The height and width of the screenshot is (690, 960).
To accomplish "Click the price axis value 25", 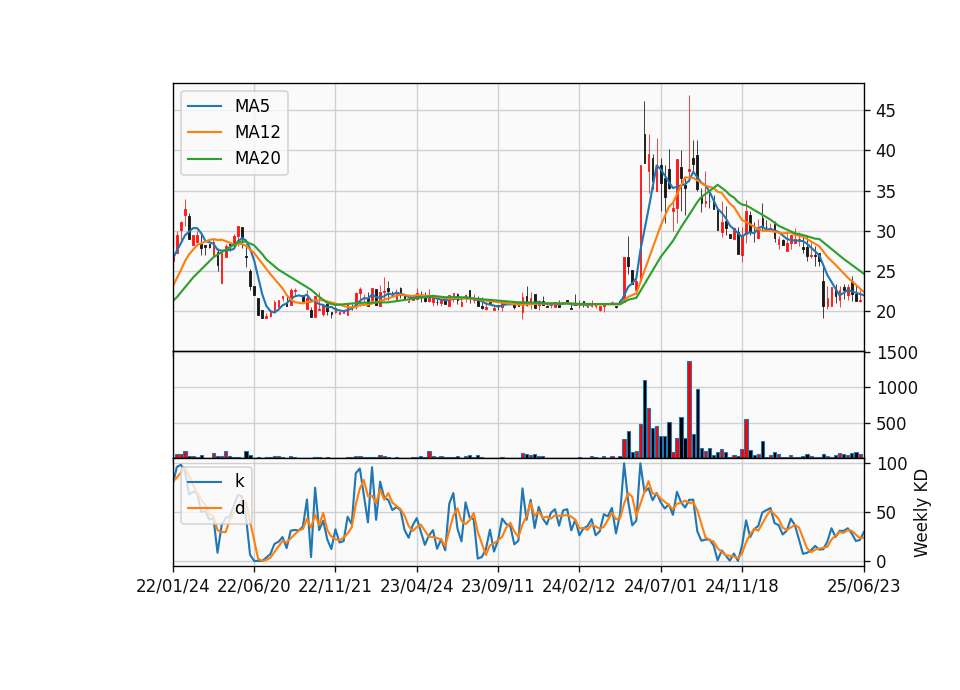I will point(885,272).
